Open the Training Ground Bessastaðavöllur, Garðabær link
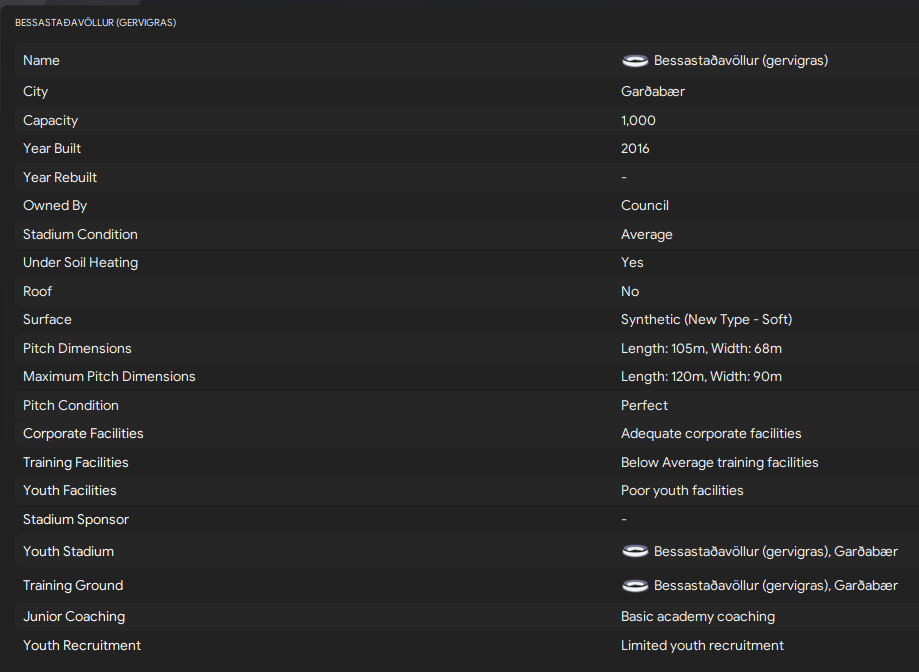Viewport: 919px width, 672px height. pyautogui.click(x=775, y=586)
